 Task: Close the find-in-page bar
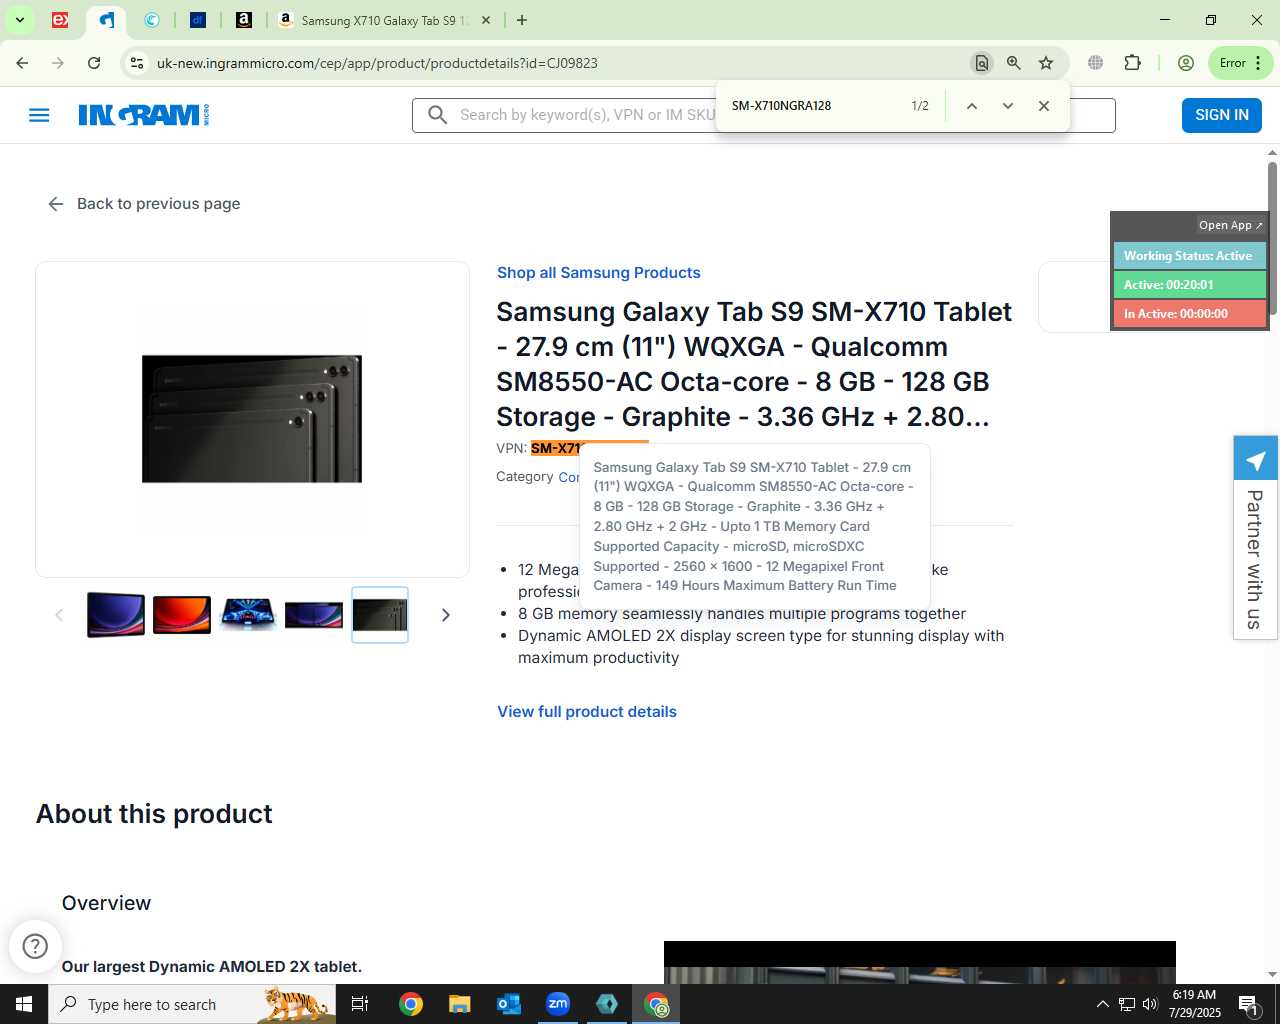point(1044,106)
